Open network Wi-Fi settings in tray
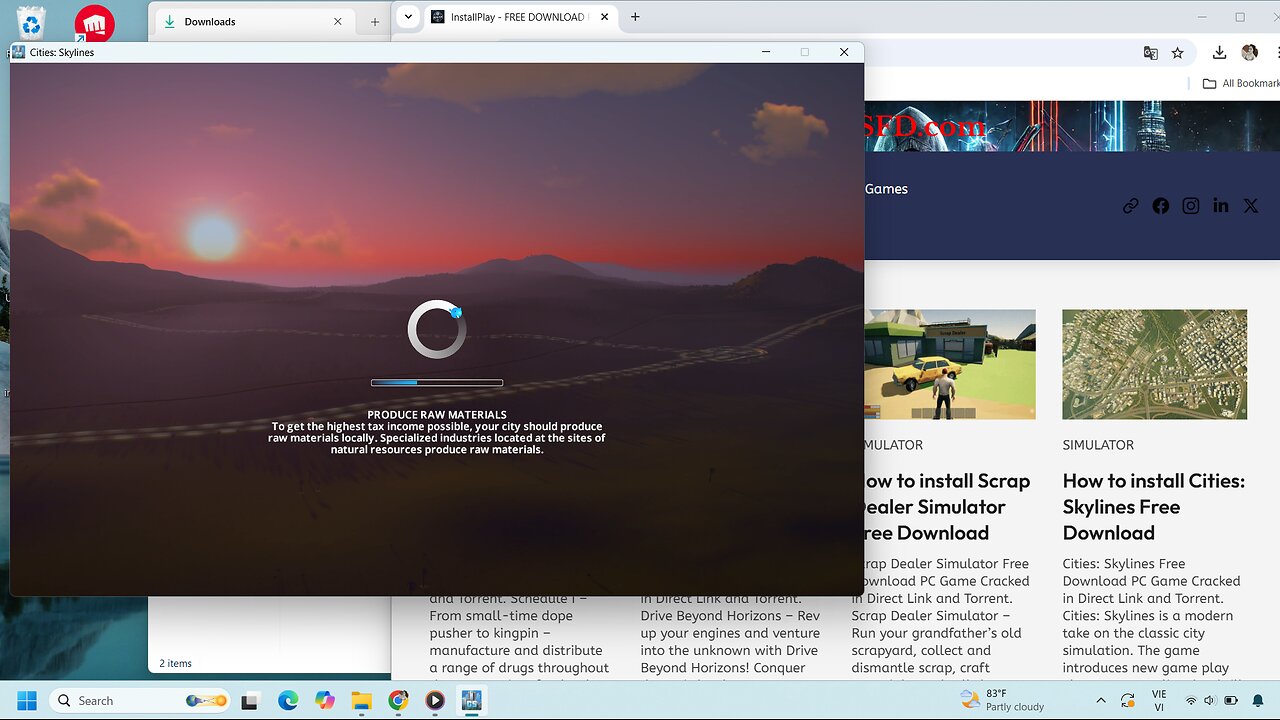Viewport: 1280px width, 720px height. 1191,700
